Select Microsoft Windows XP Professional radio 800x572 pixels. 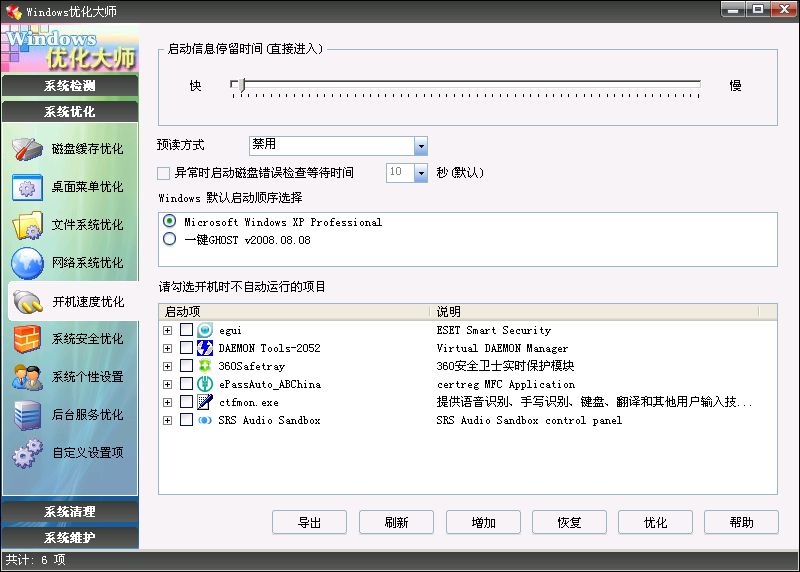pyautogui.click(x=169, y=221)
